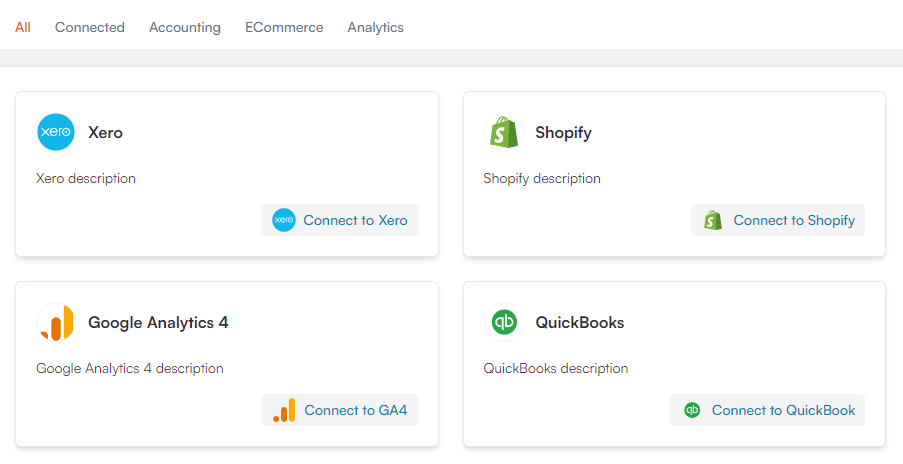
Task: Click the Connect to Xero button
Action: click(x=340, y=220)
